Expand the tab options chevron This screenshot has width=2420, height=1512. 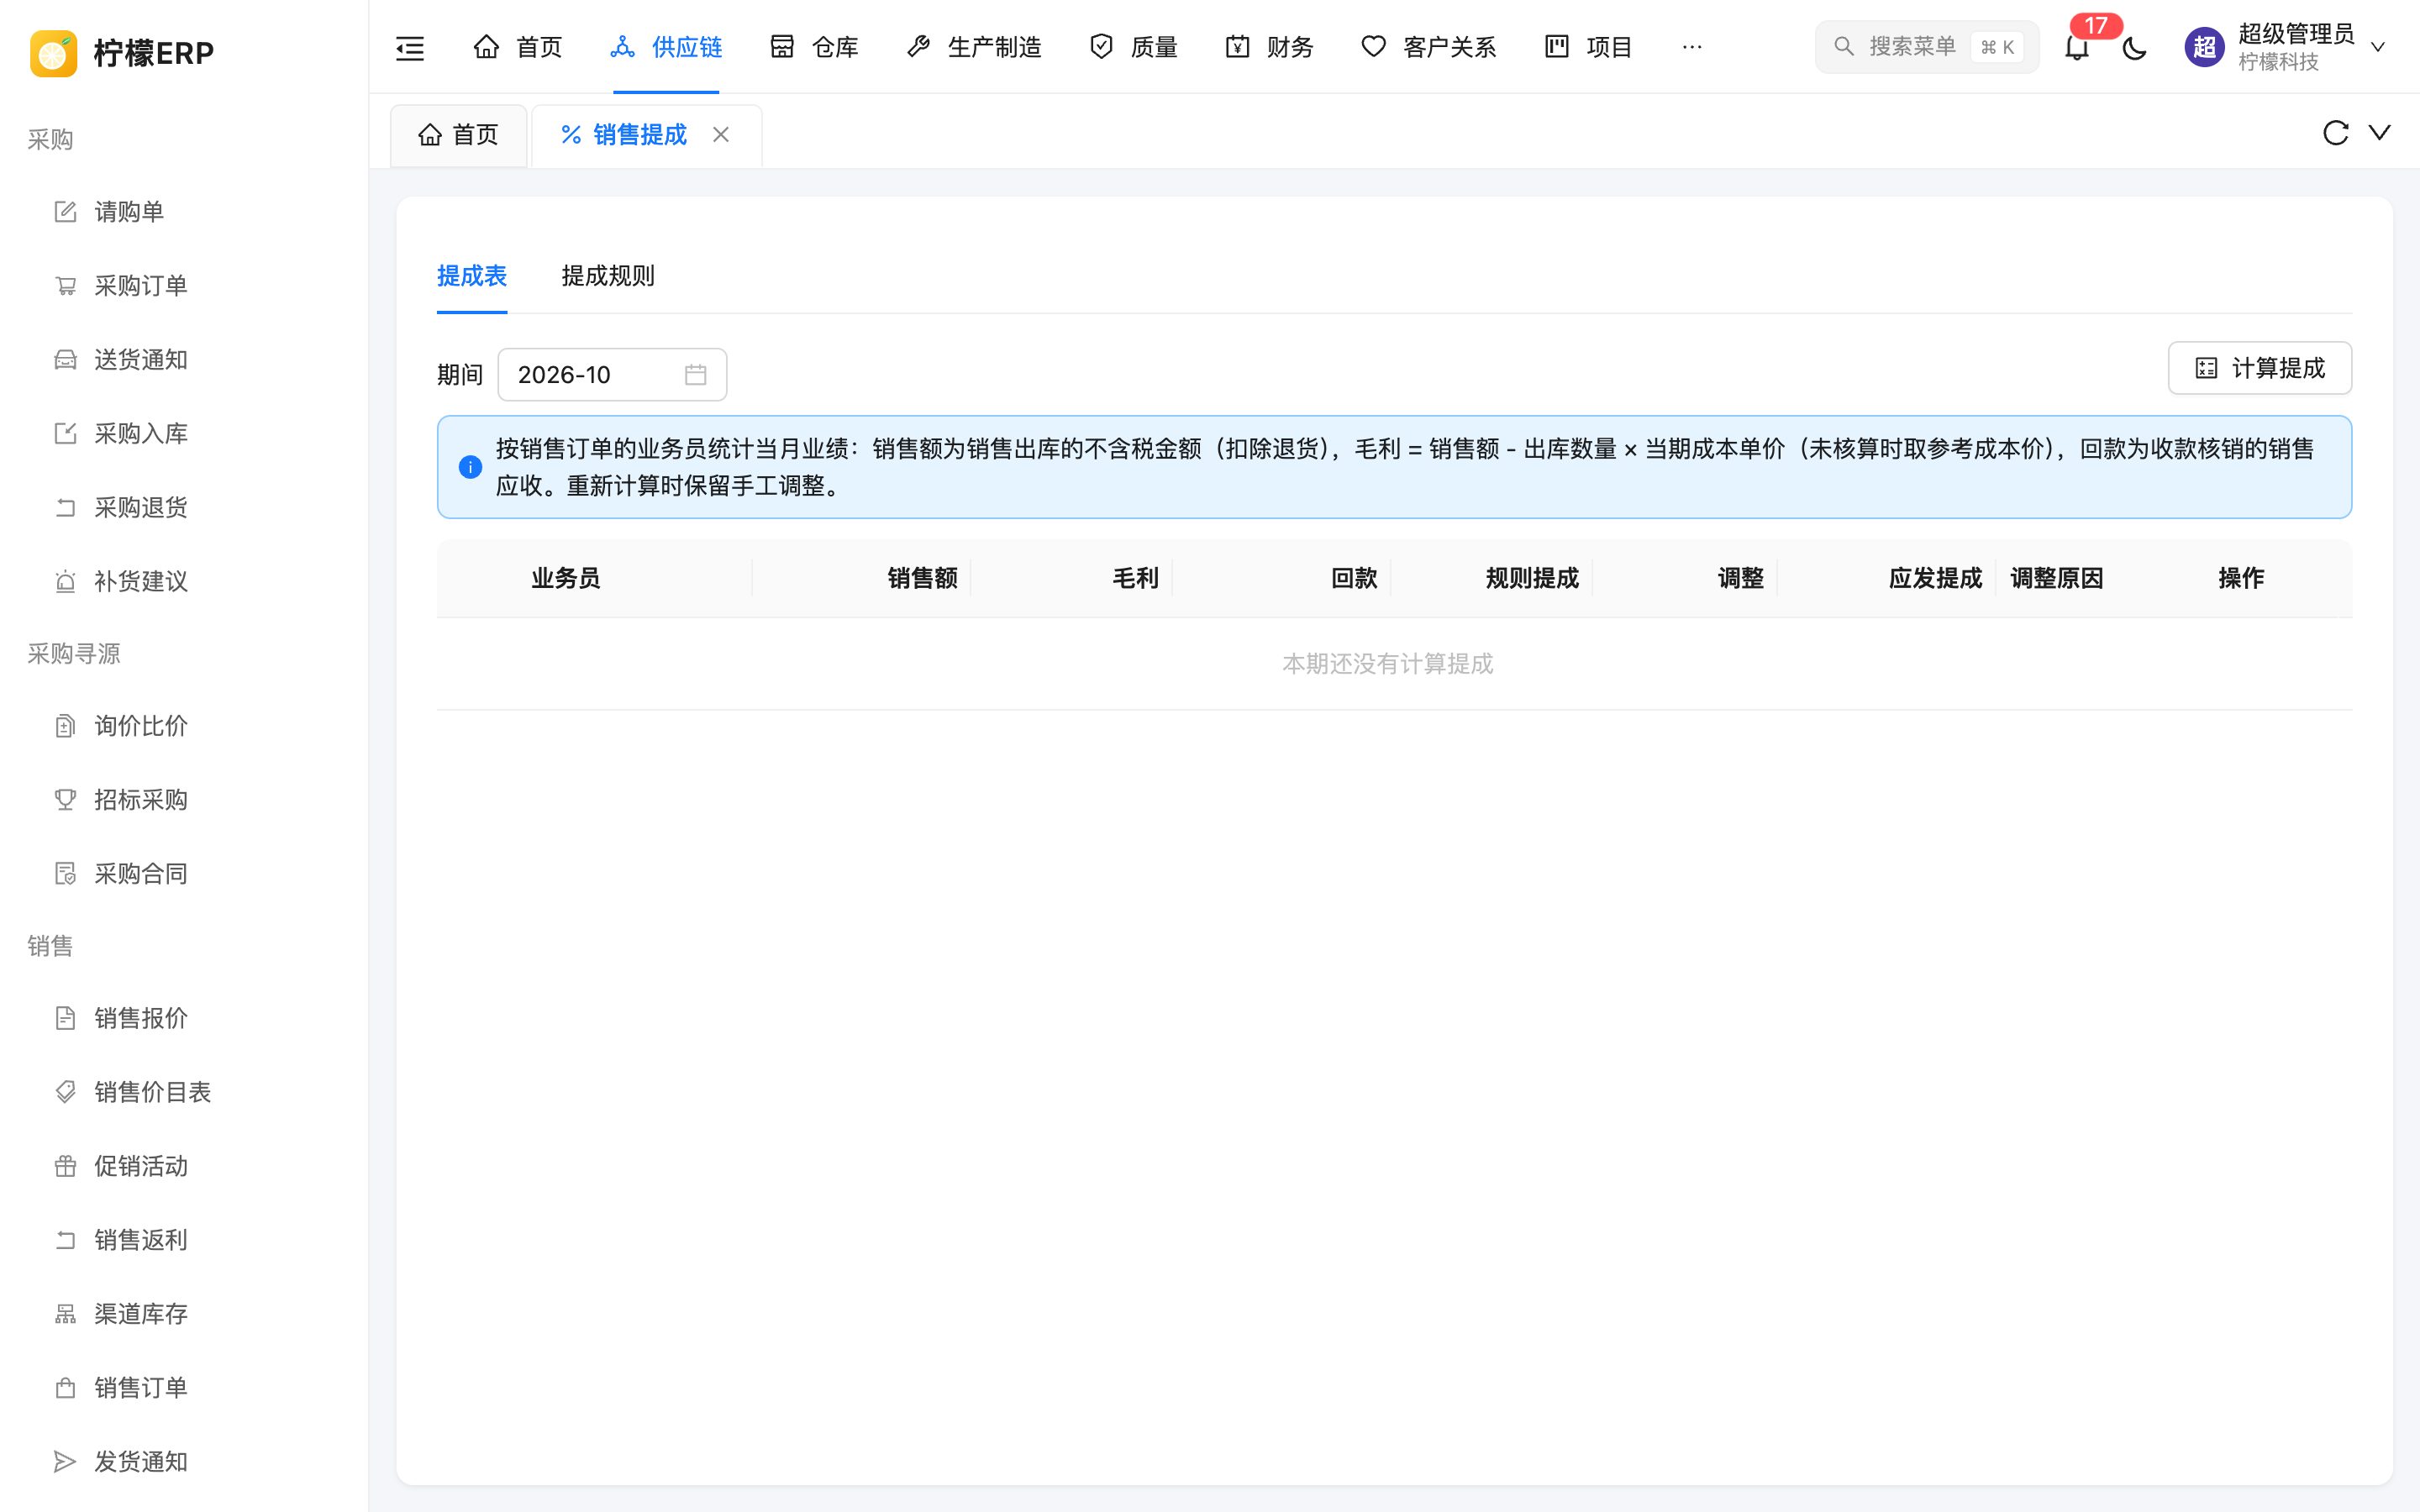coord(2380,133)
